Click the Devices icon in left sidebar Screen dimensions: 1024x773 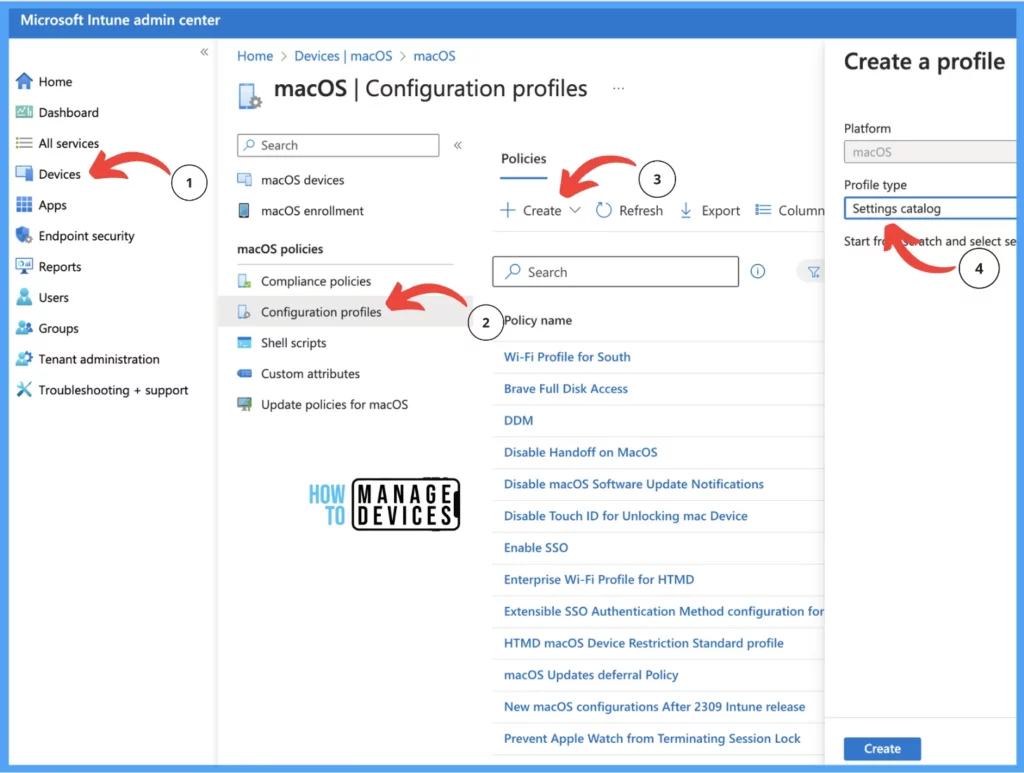pos(25,174)
